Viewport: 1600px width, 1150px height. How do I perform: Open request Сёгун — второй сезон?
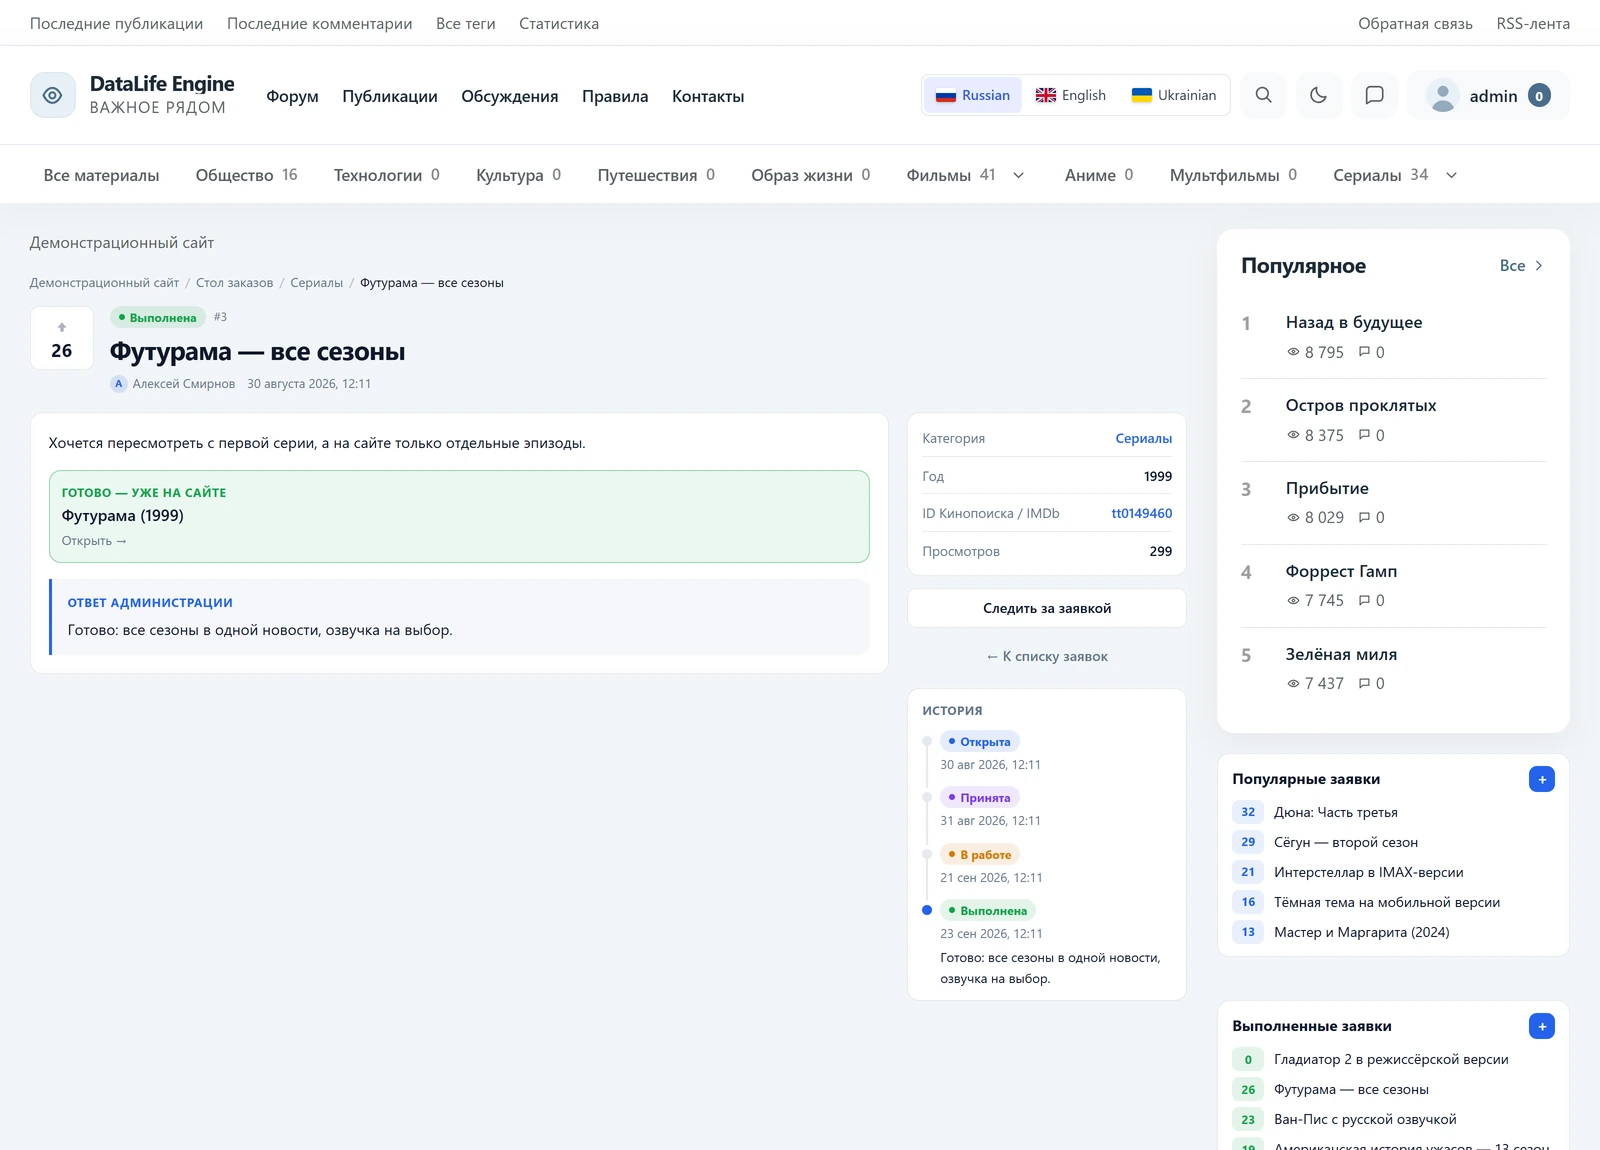click(x=1346, y=842)
